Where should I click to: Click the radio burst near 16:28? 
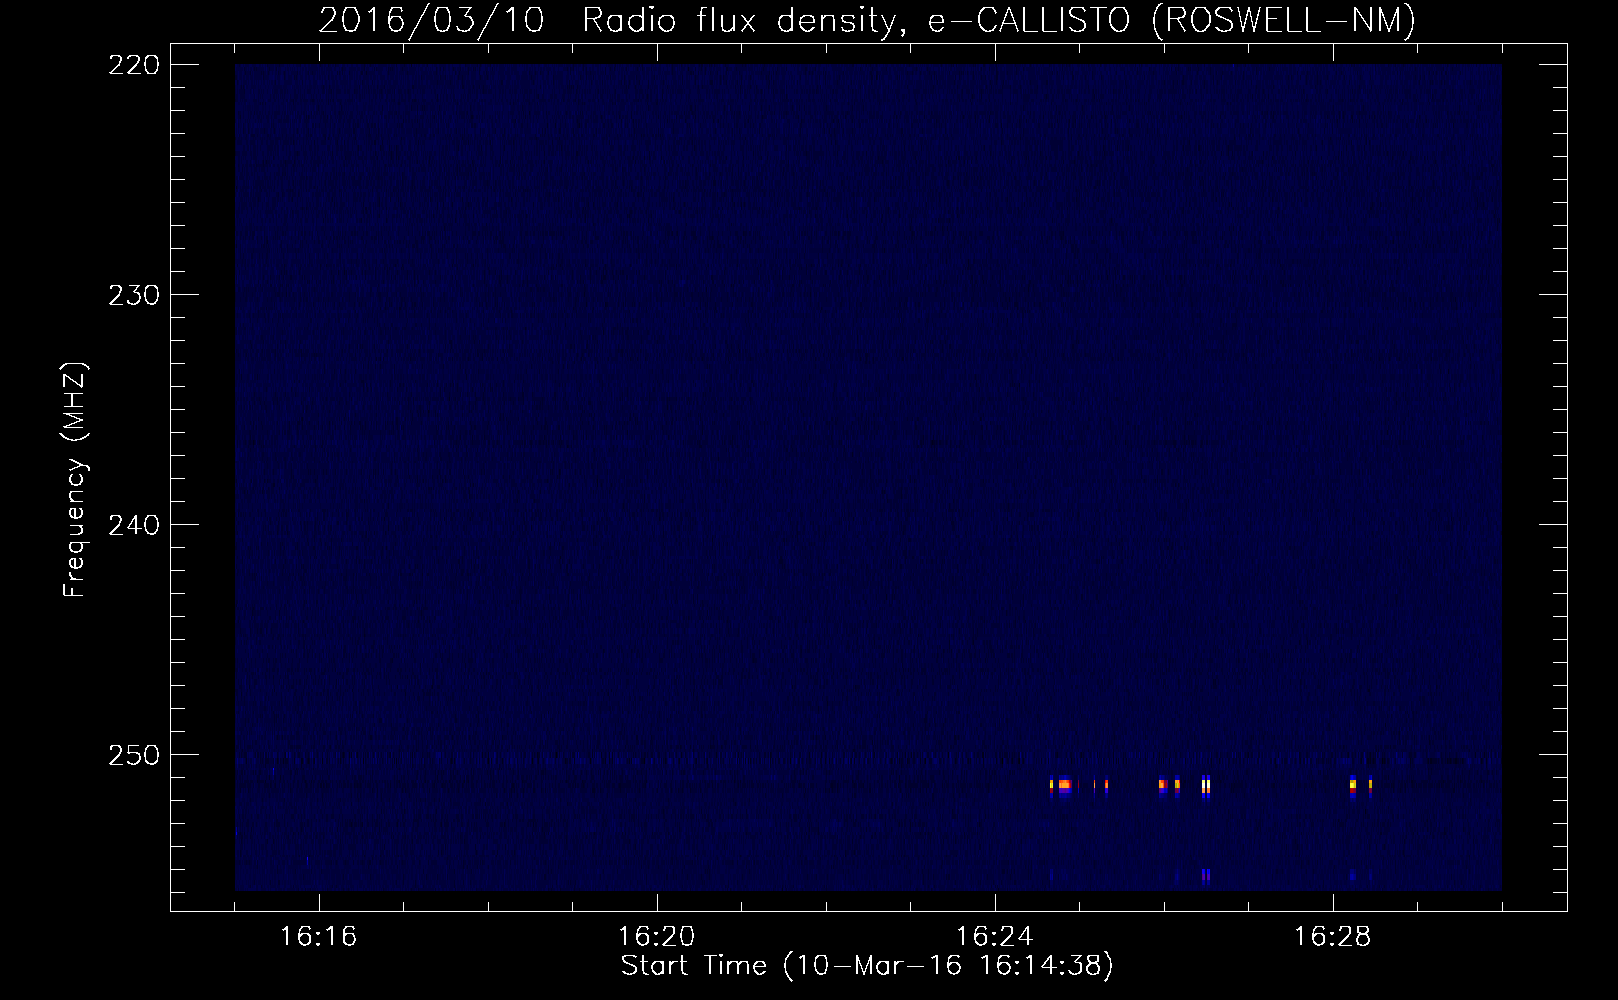pos(1353,787)
